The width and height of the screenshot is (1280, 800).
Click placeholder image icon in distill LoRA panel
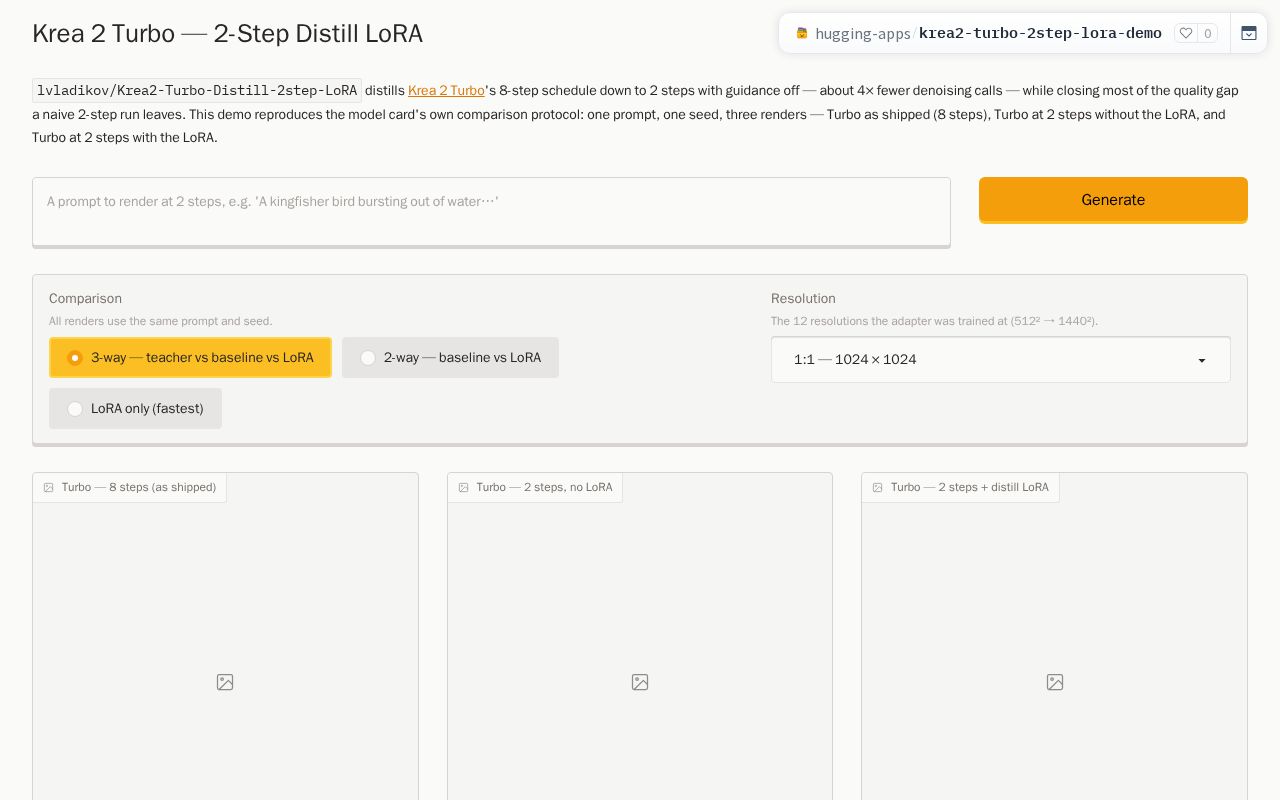tap(1055, 682)
